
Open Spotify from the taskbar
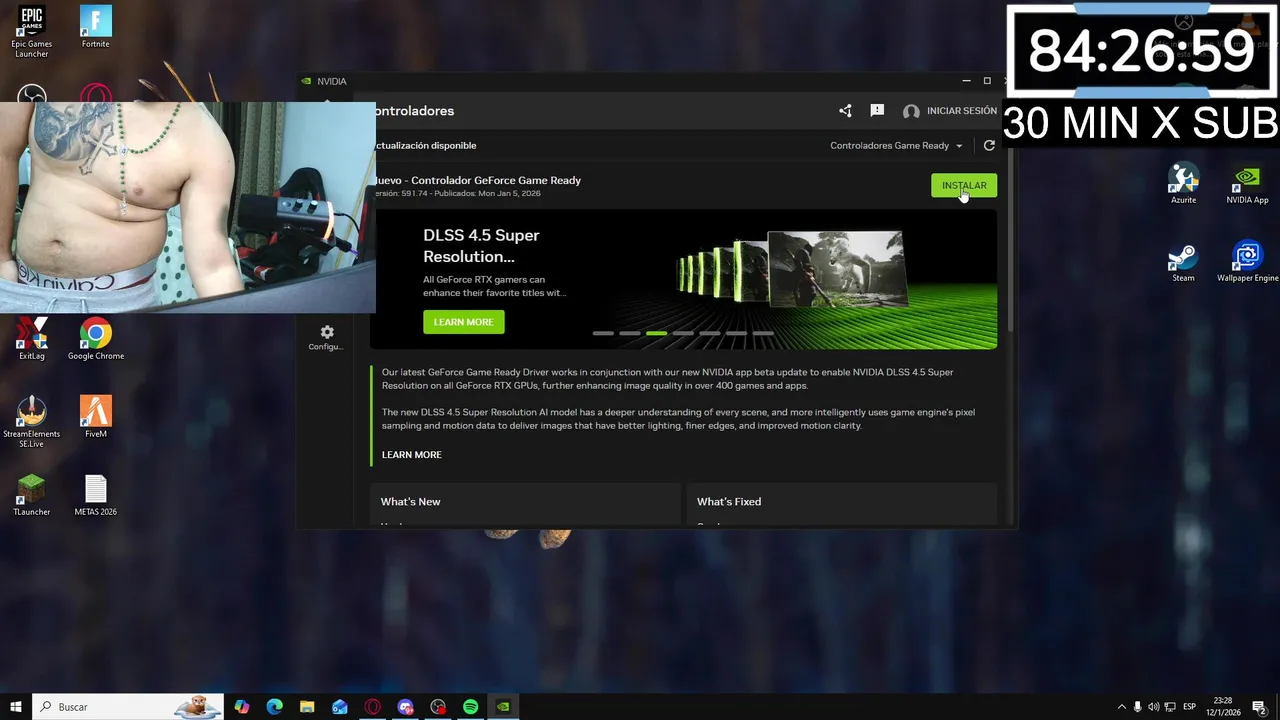[471, 707]
